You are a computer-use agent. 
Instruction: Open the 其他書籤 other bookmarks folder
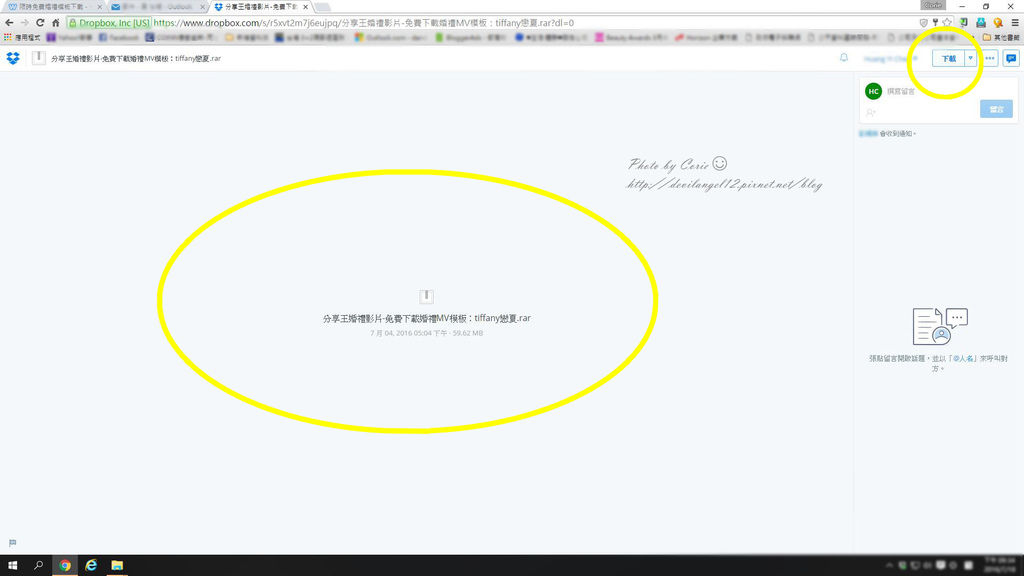[x=1001, y=38]
